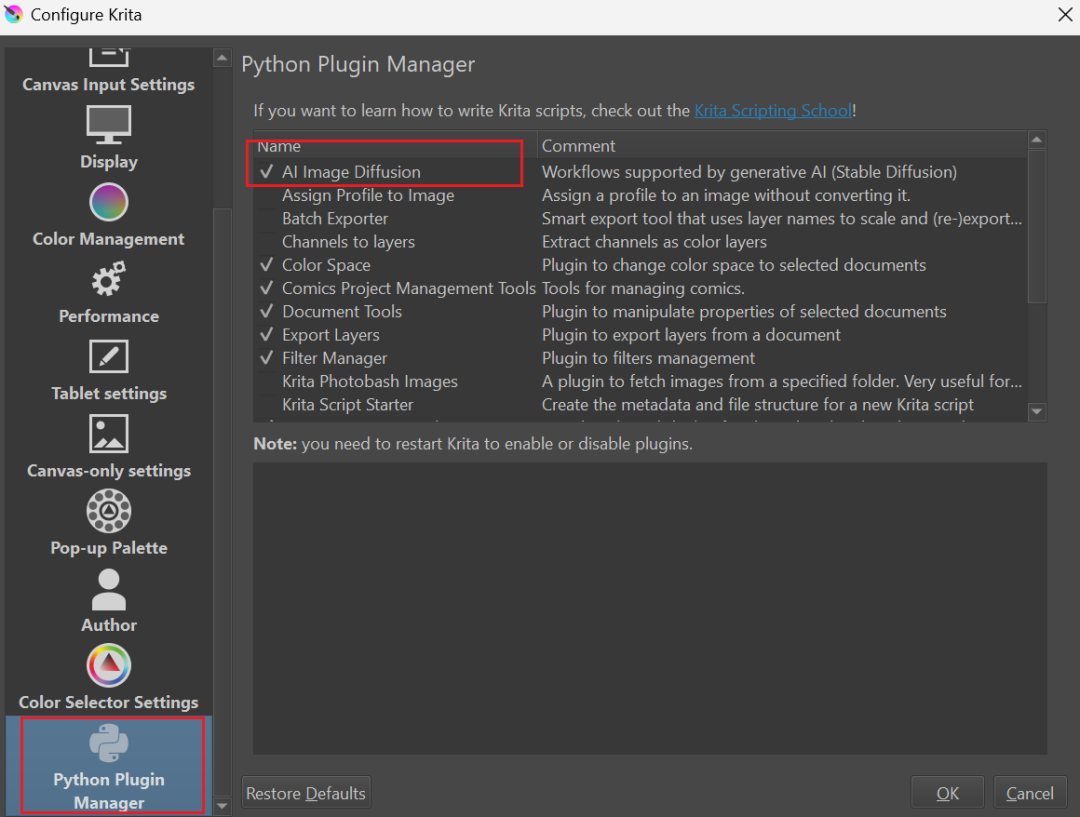The image size is (1080, 817).
Task: Select the Color Management label
Action: click(x=108, y=238)
